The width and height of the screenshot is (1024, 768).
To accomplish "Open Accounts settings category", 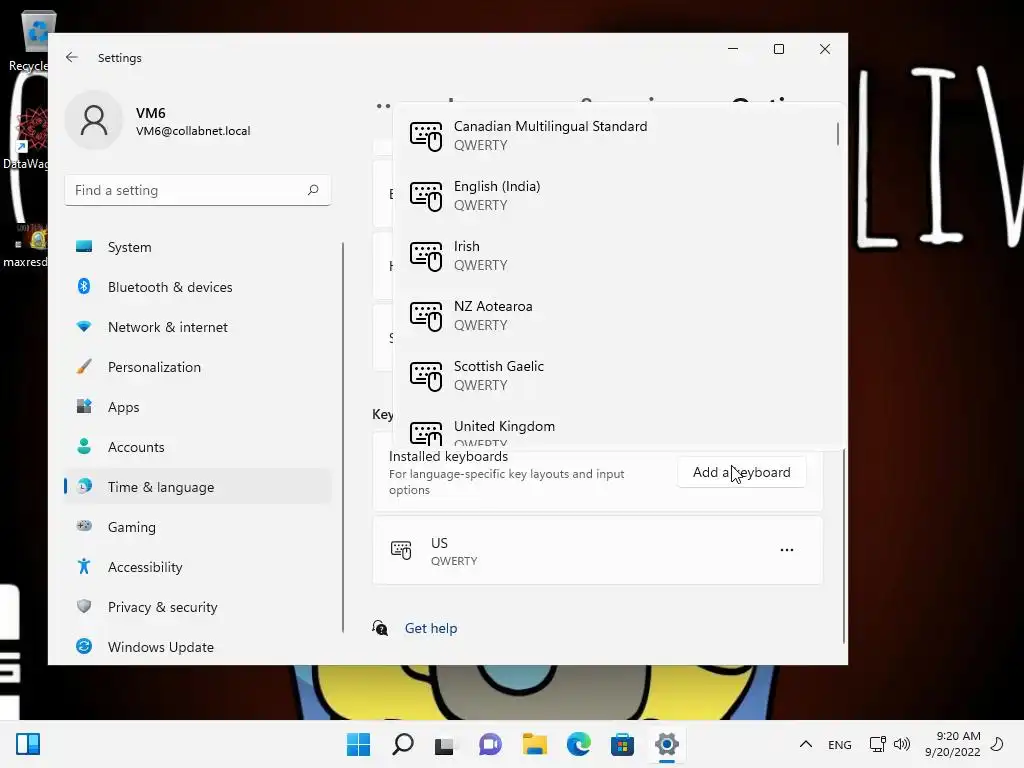I will click(198, 447).
